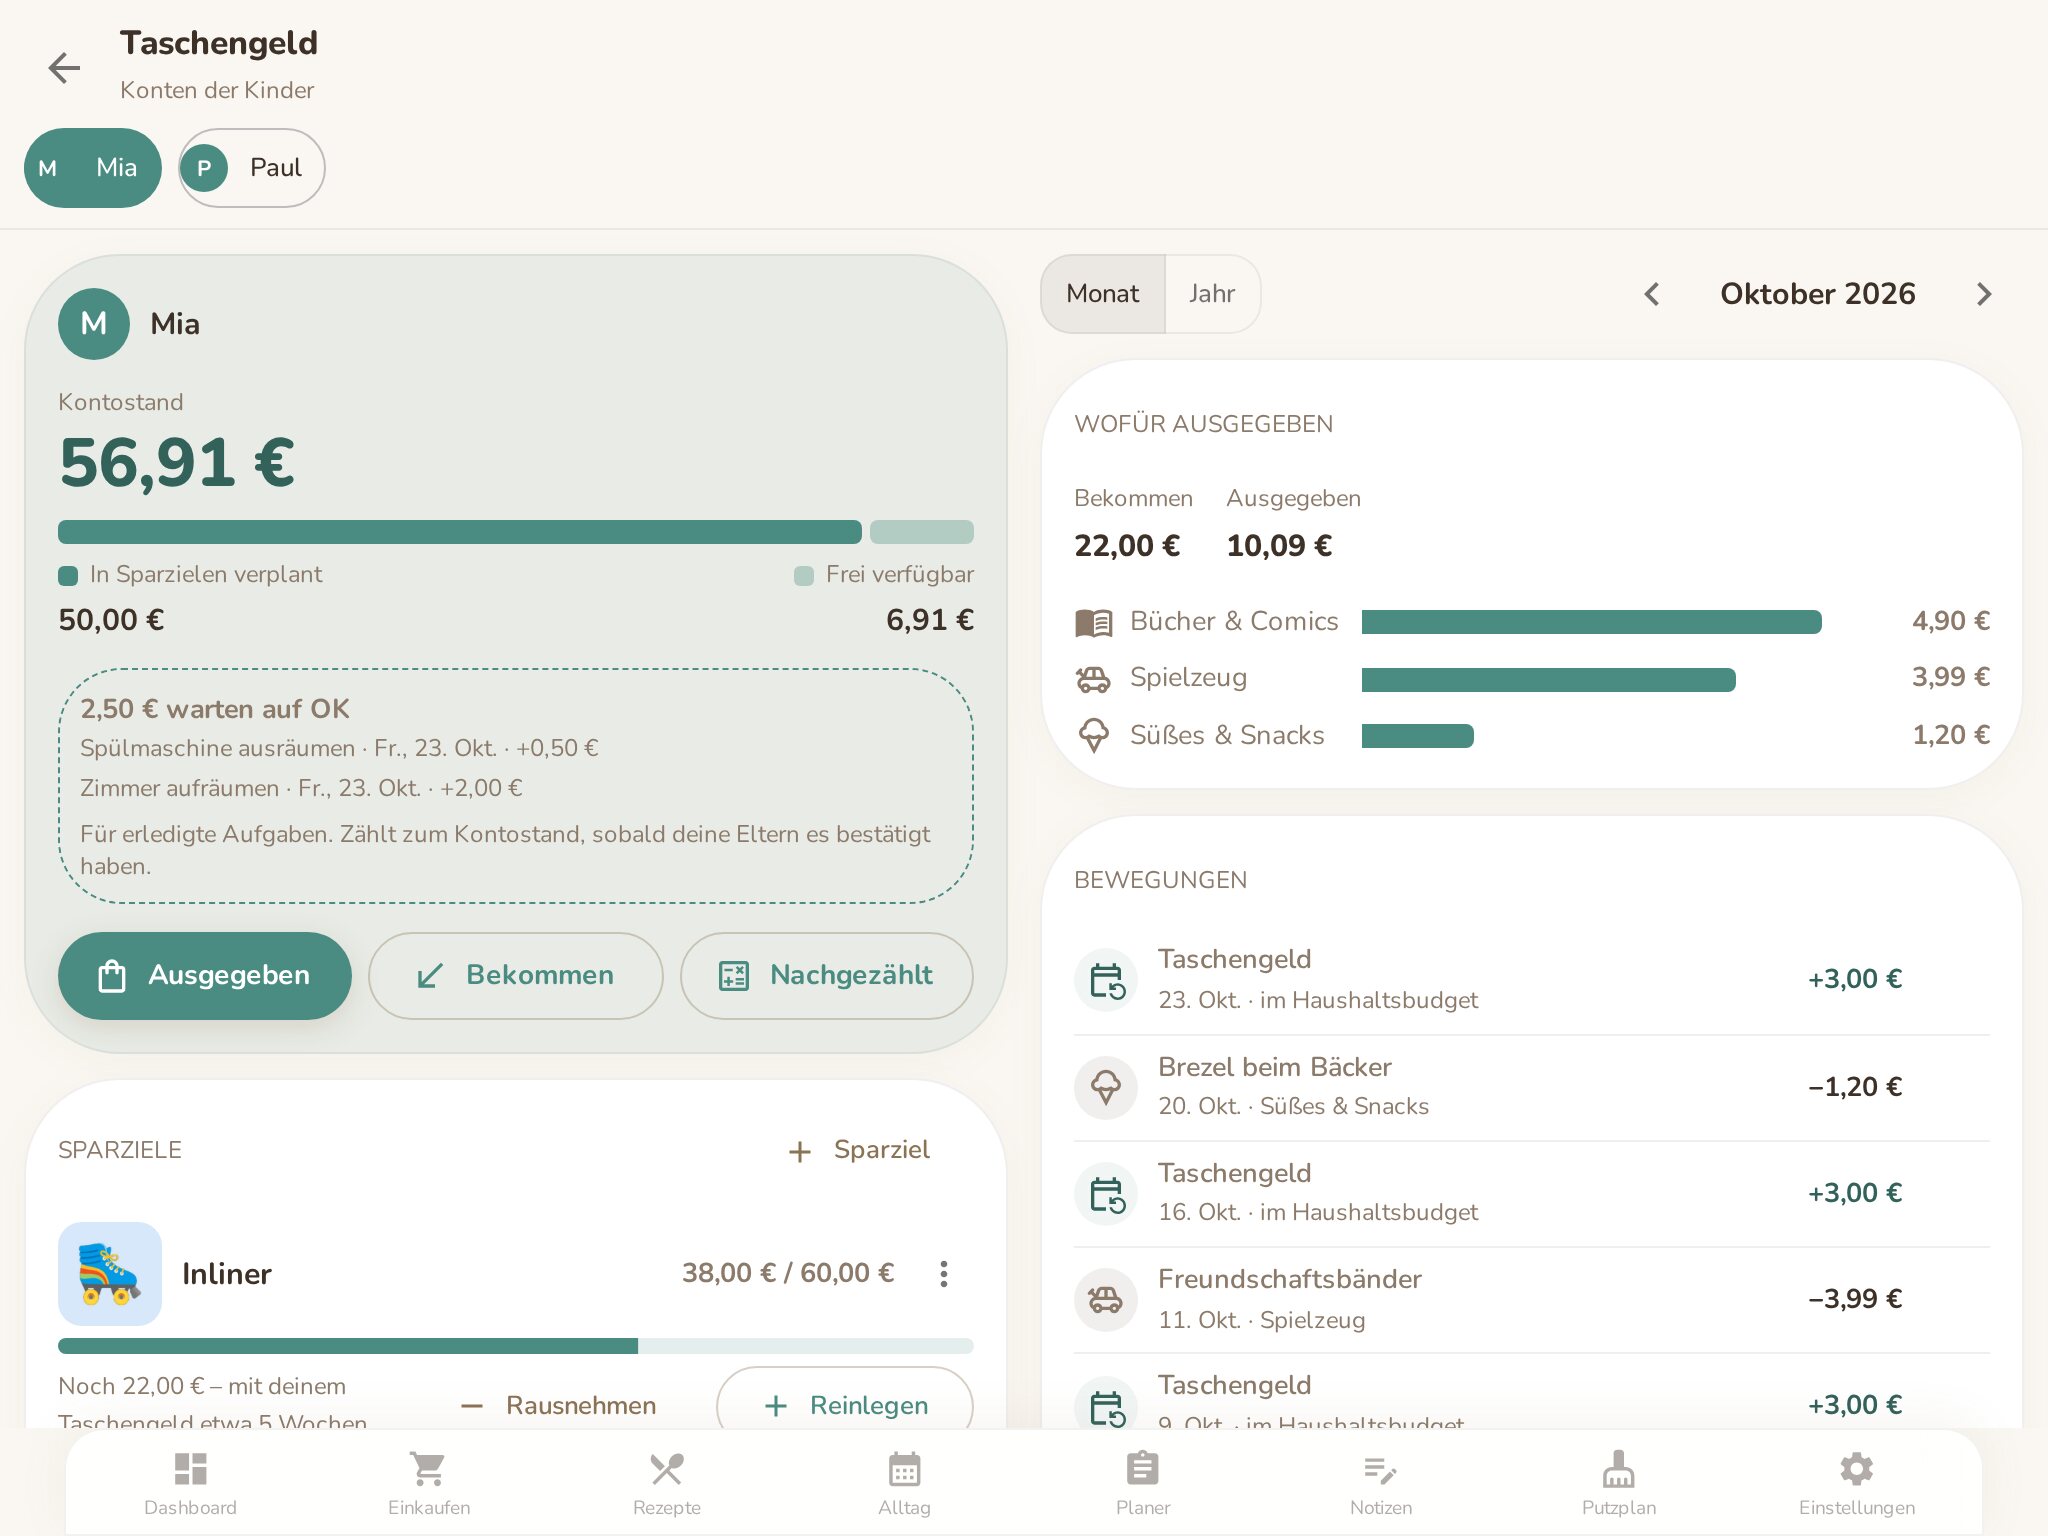This screenshot has height=1536, width=2048.
Task: Open Taschengeld entry from 23. Okt.
Action: click(x=1532, y=980)
